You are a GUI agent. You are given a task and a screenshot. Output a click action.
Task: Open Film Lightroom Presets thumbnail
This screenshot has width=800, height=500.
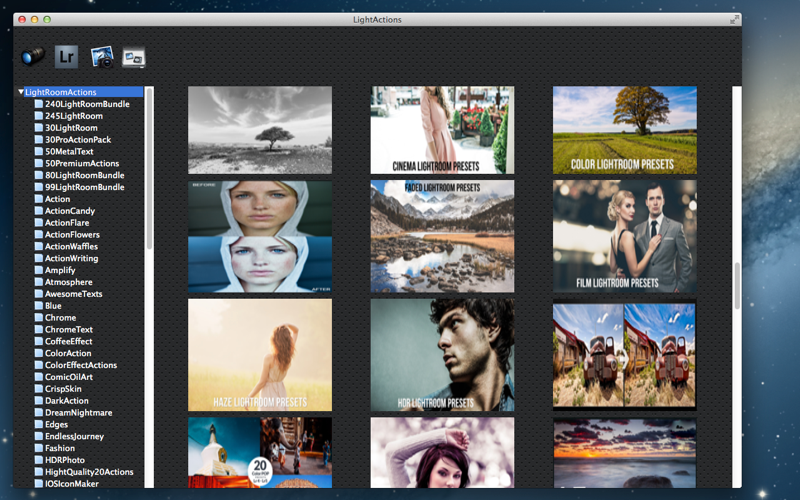[625, 236]
